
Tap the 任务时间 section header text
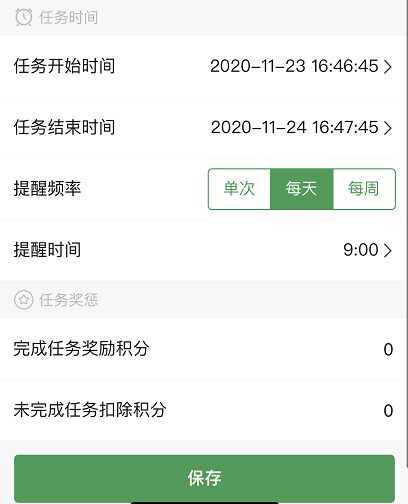(x=68, y=18)
